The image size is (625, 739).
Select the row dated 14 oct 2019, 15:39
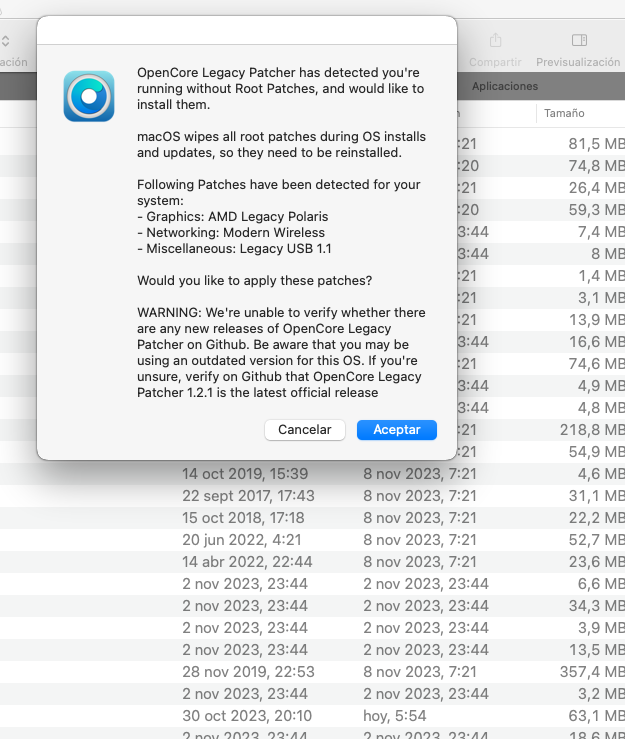(x=312, y=474)
